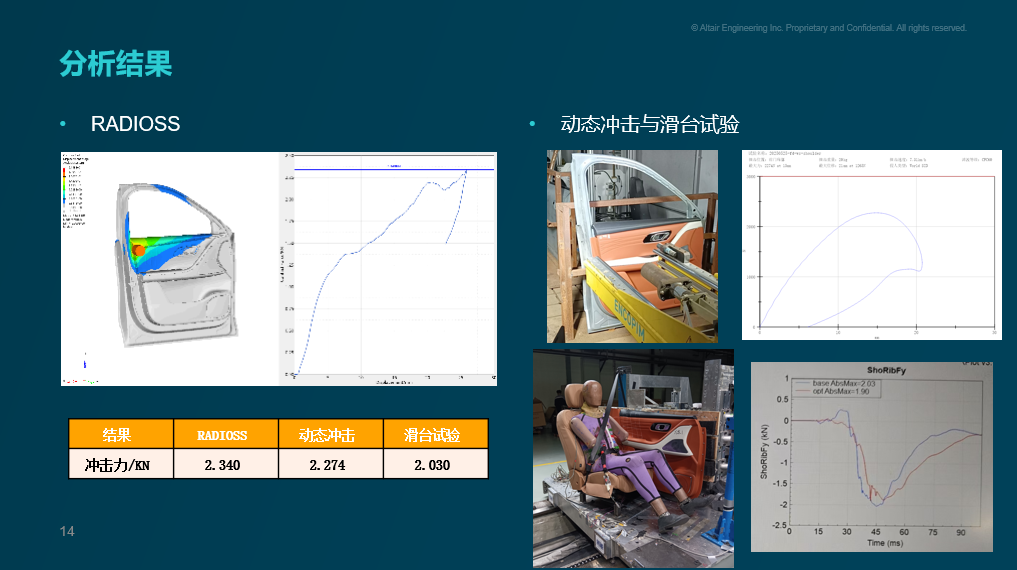Open the sled test dummy photo
The width and height of the screenshot is (1017, 570).
(634, 458)
